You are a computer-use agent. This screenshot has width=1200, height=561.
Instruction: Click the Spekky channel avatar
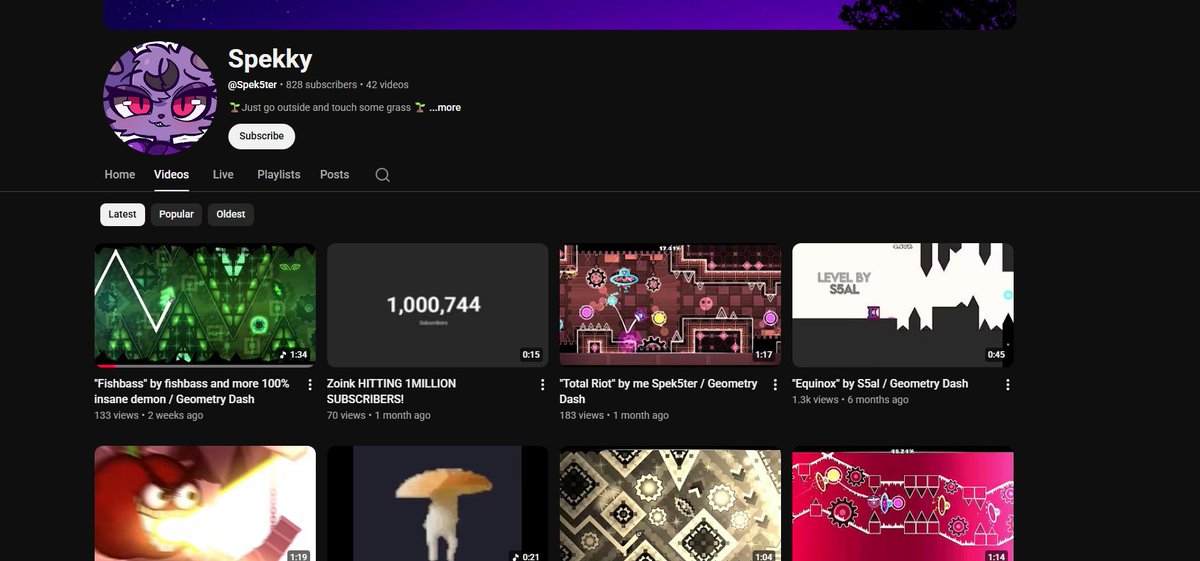tap(160, 98)
